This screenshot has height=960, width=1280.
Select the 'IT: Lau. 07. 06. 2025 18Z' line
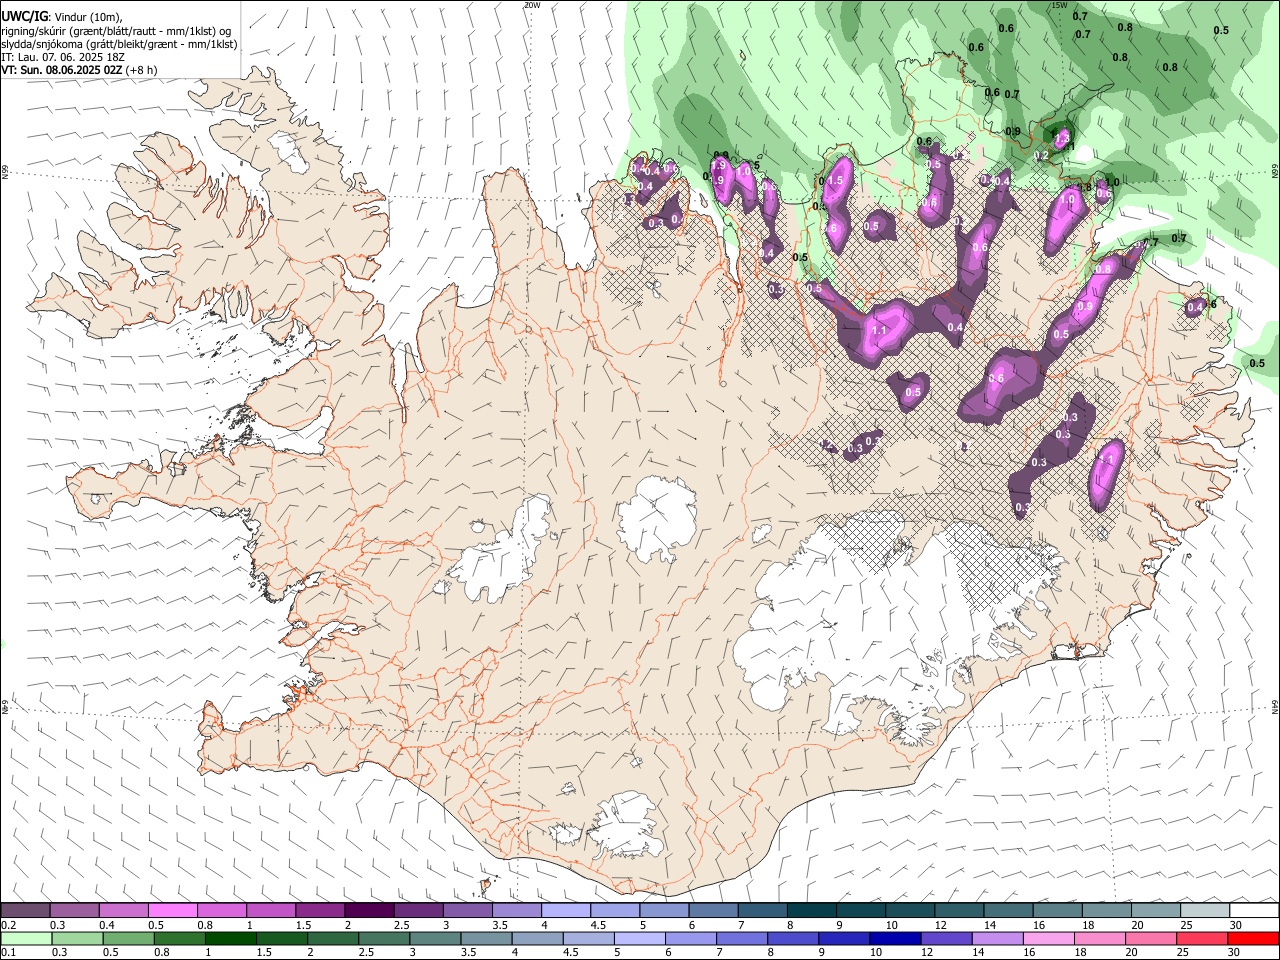click(63, 57)
